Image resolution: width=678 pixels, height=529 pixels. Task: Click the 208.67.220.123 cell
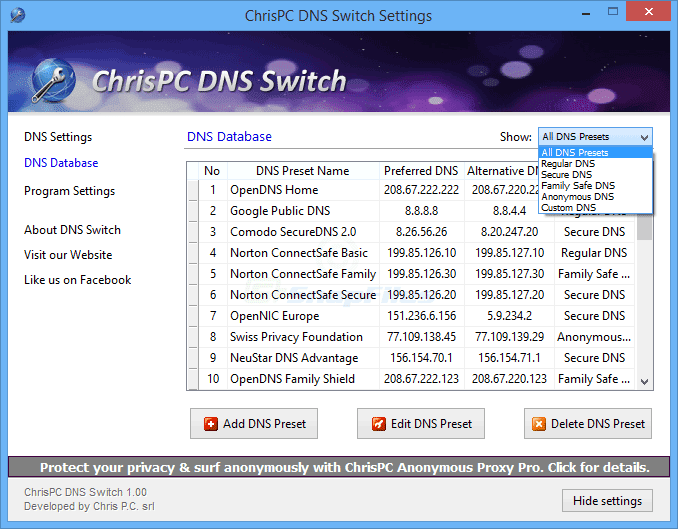click(509, 379)
